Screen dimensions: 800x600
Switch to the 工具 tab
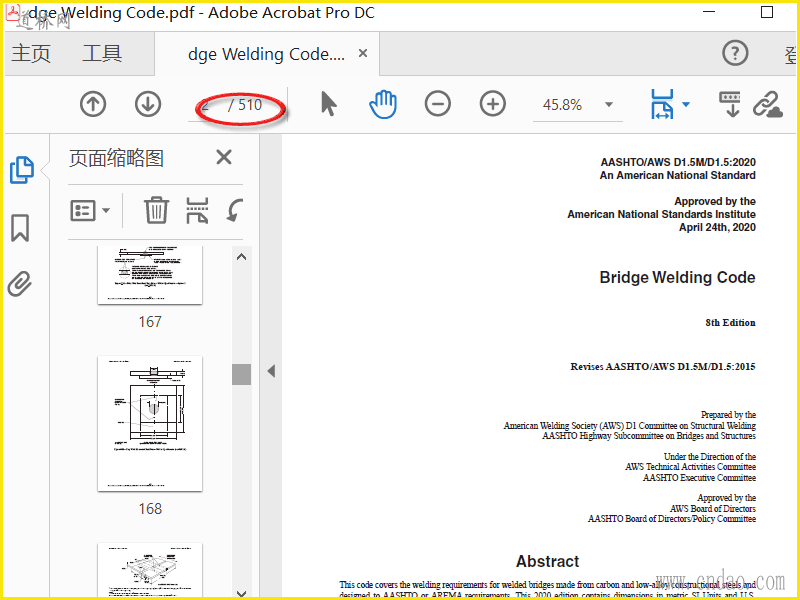click(x=102, y=54)
